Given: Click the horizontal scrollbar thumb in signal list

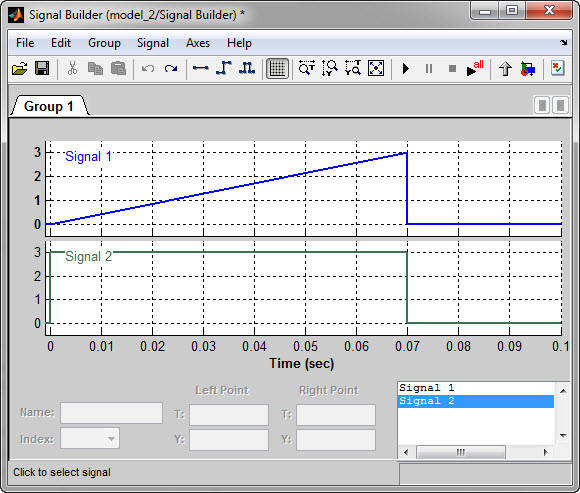Looking at the screenshot, I should tap(461, 452).
